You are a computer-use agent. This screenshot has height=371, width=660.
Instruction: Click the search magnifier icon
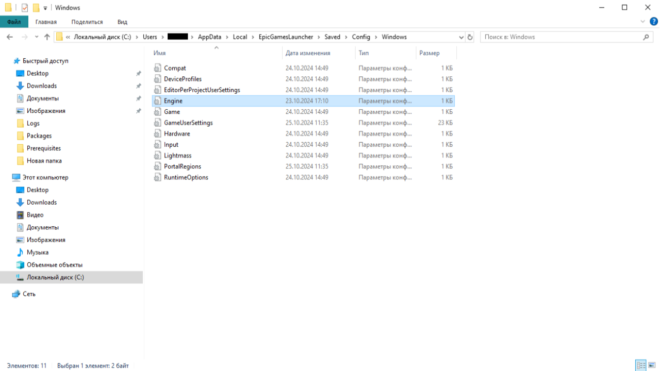click(646, 37)
